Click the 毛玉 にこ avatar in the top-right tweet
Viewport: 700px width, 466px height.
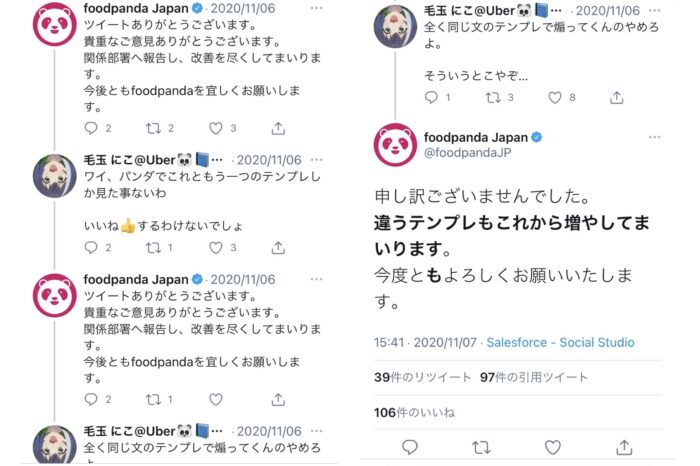click(x=395, y=24)
